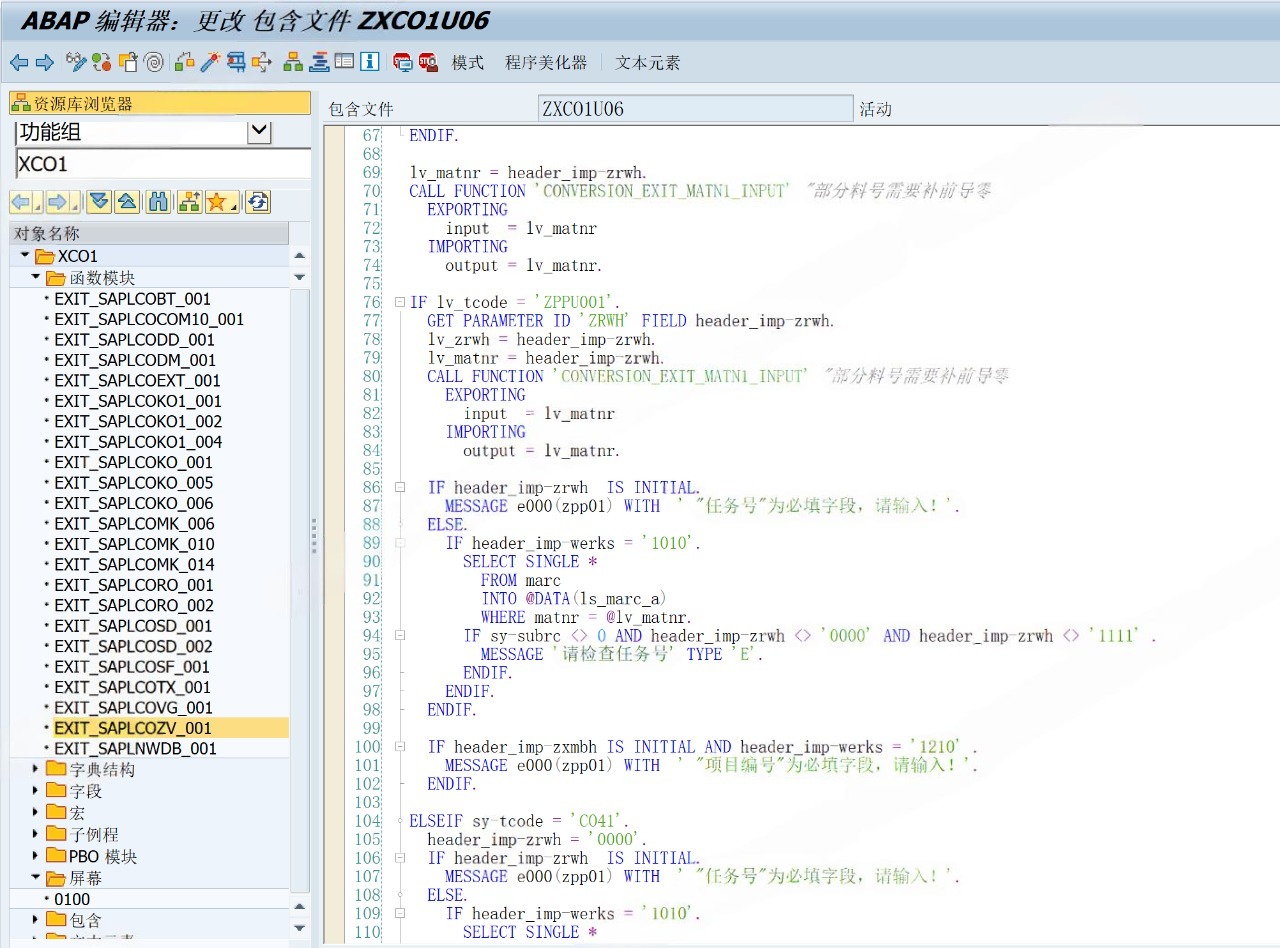
Task: Navigate back in the repository browser toolbar
Action: coord(21,202)
